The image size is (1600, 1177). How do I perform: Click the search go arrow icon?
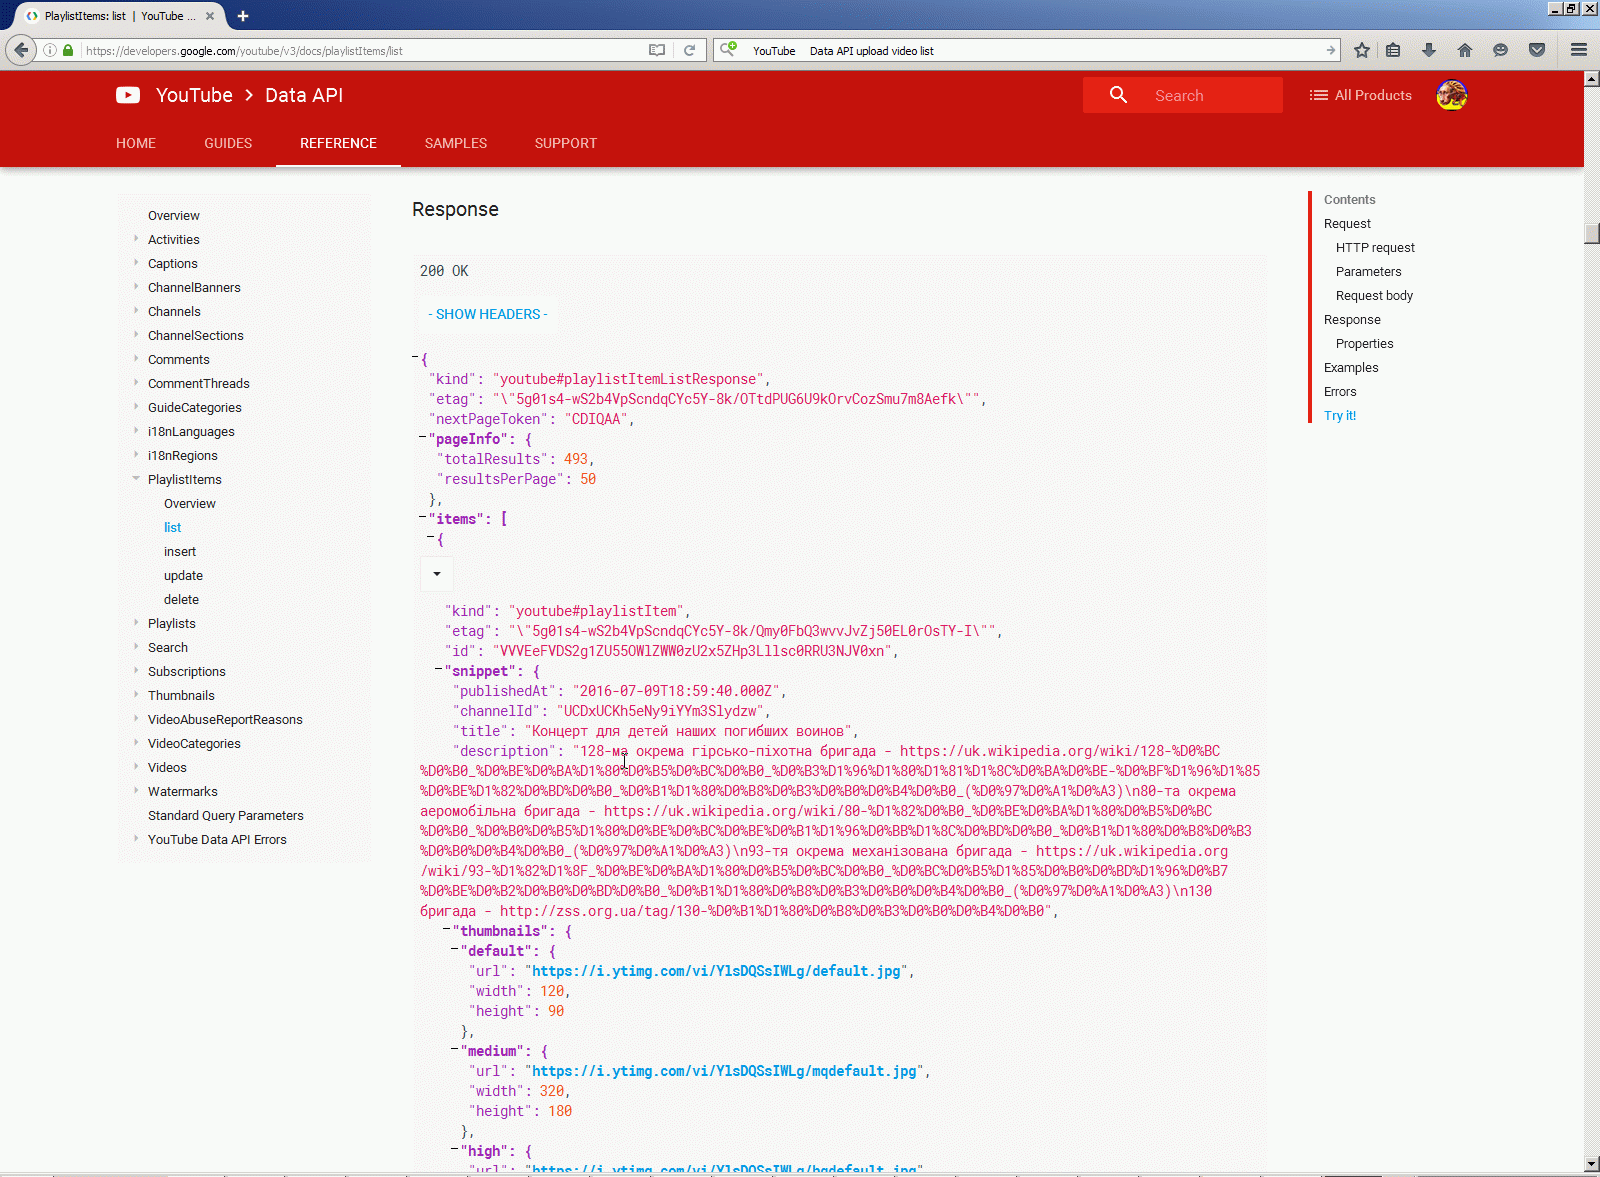pyautogui.click(x=1330, y=50)
